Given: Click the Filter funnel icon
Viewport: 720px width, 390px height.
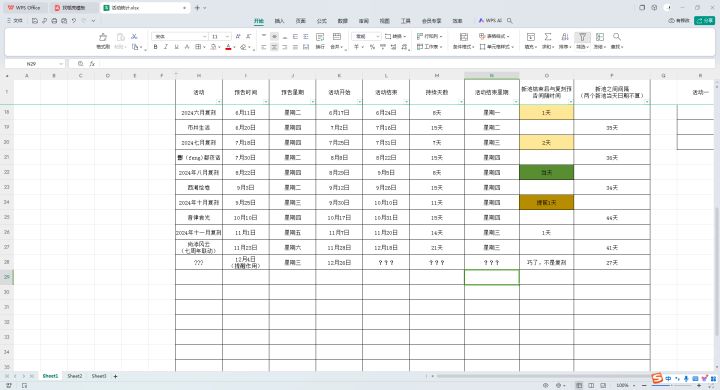Looking at the screenshot, I should [582, 37].
